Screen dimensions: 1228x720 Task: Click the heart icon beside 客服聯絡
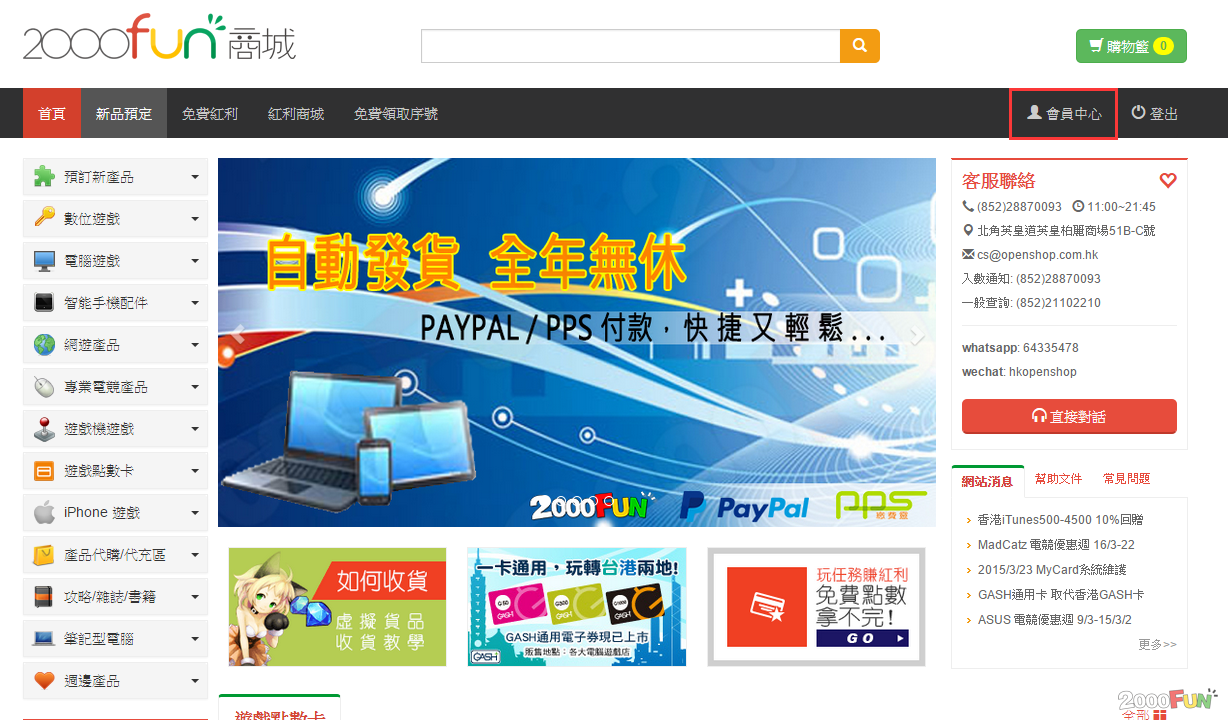tap(1168, 181)
